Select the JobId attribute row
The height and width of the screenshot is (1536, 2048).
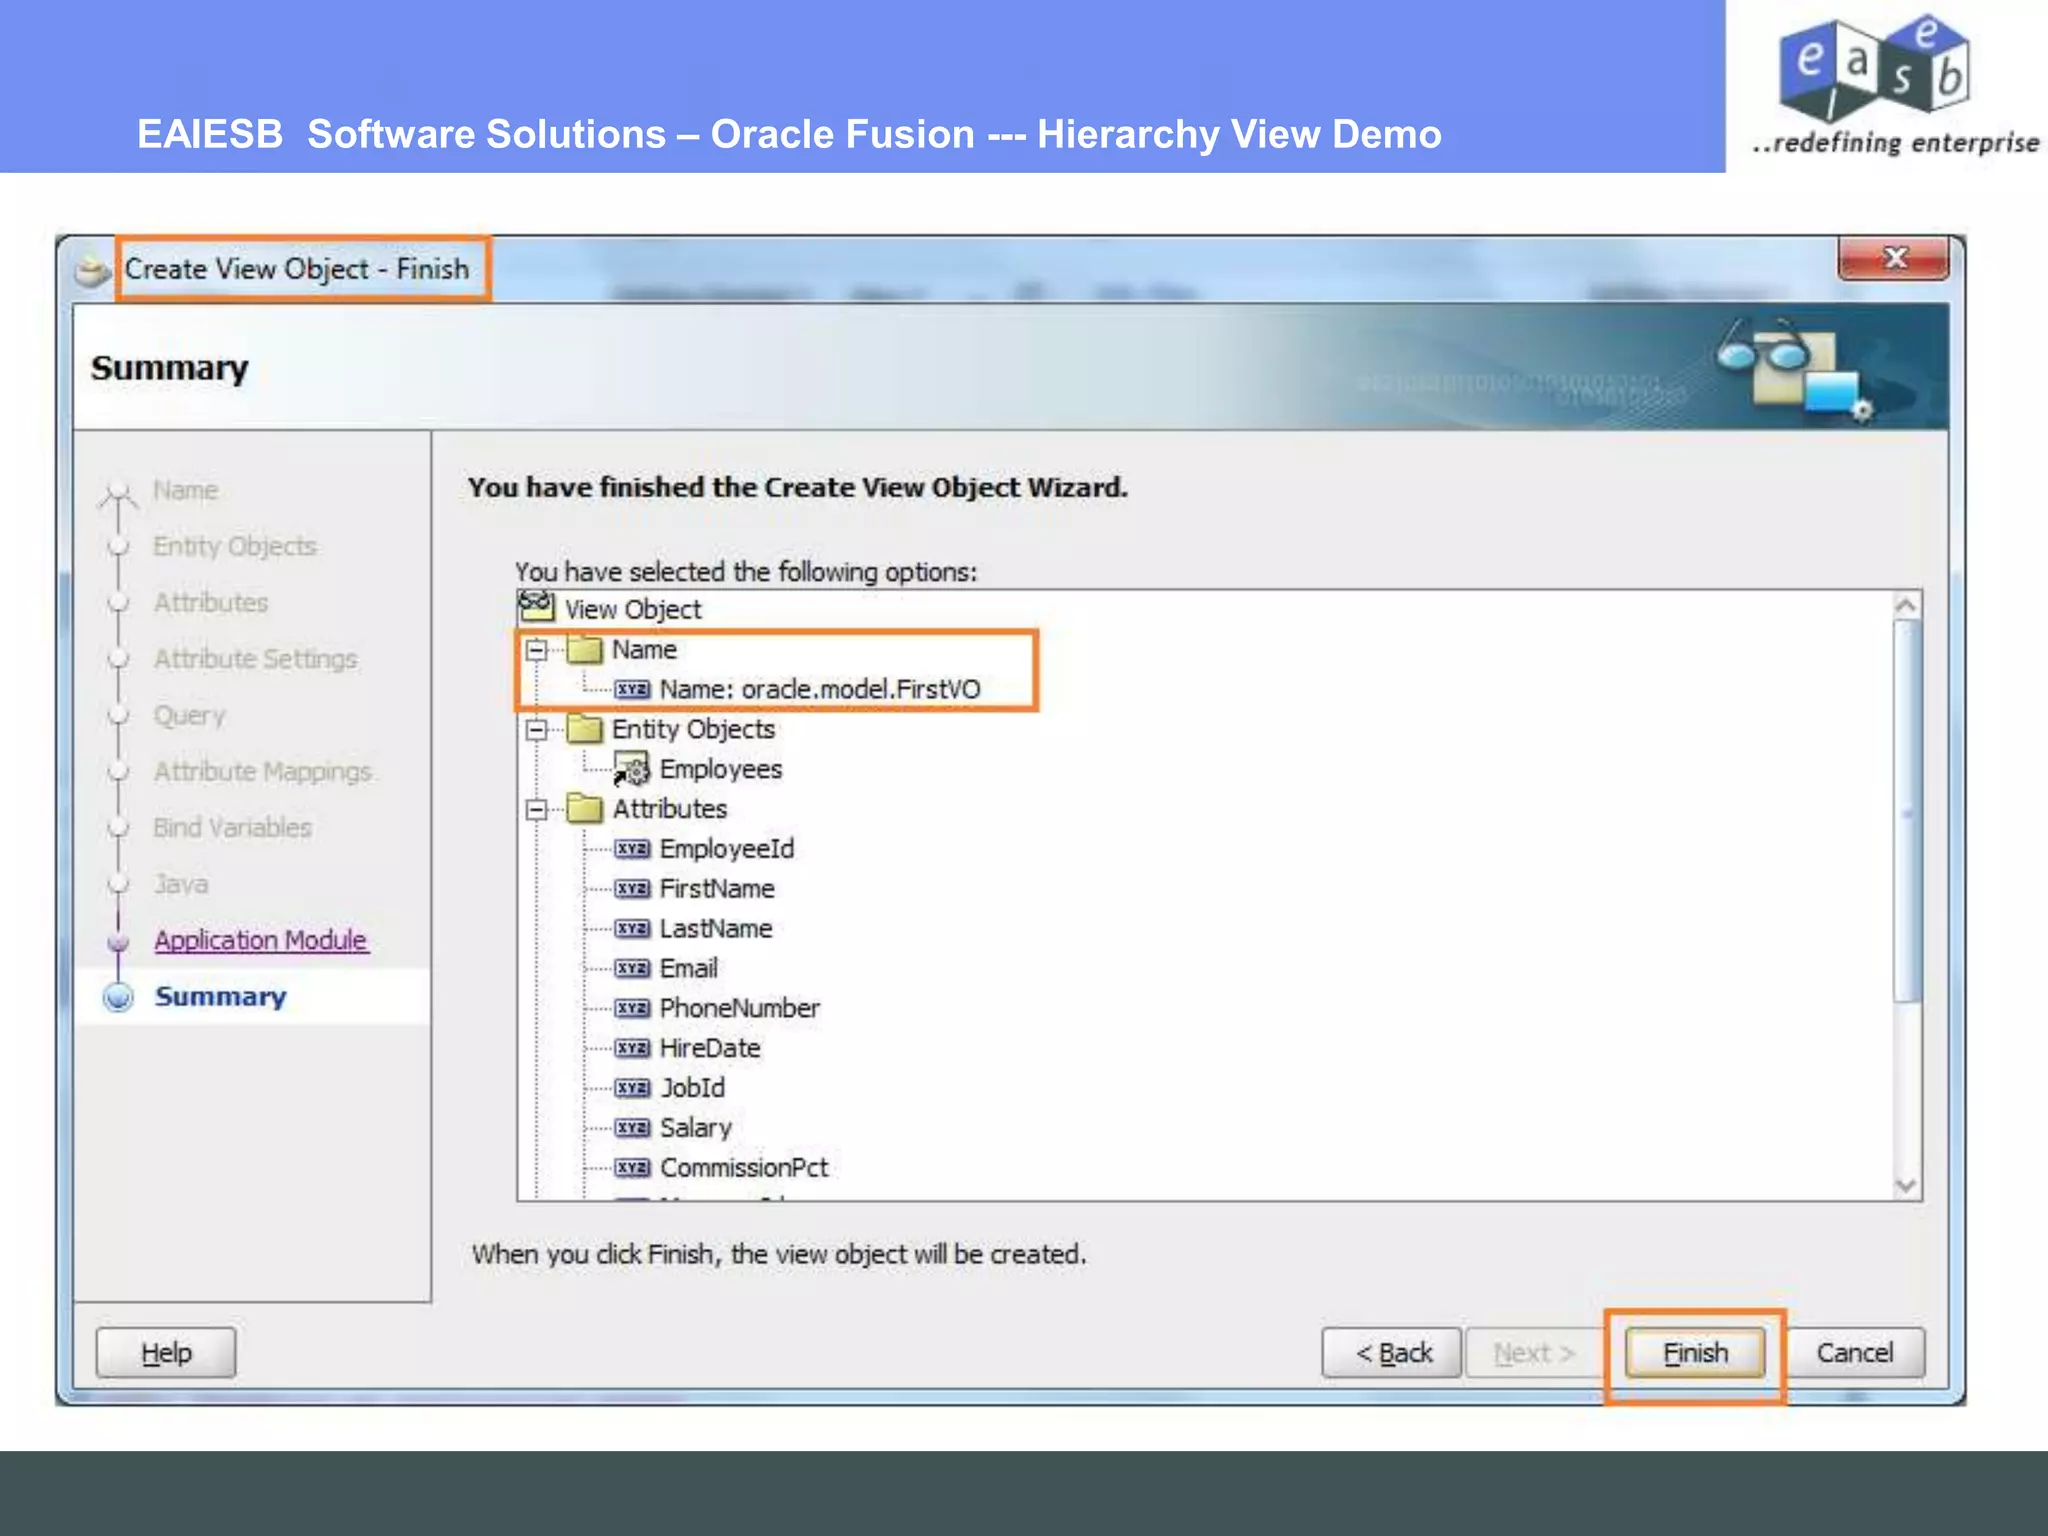[670, 1088]
